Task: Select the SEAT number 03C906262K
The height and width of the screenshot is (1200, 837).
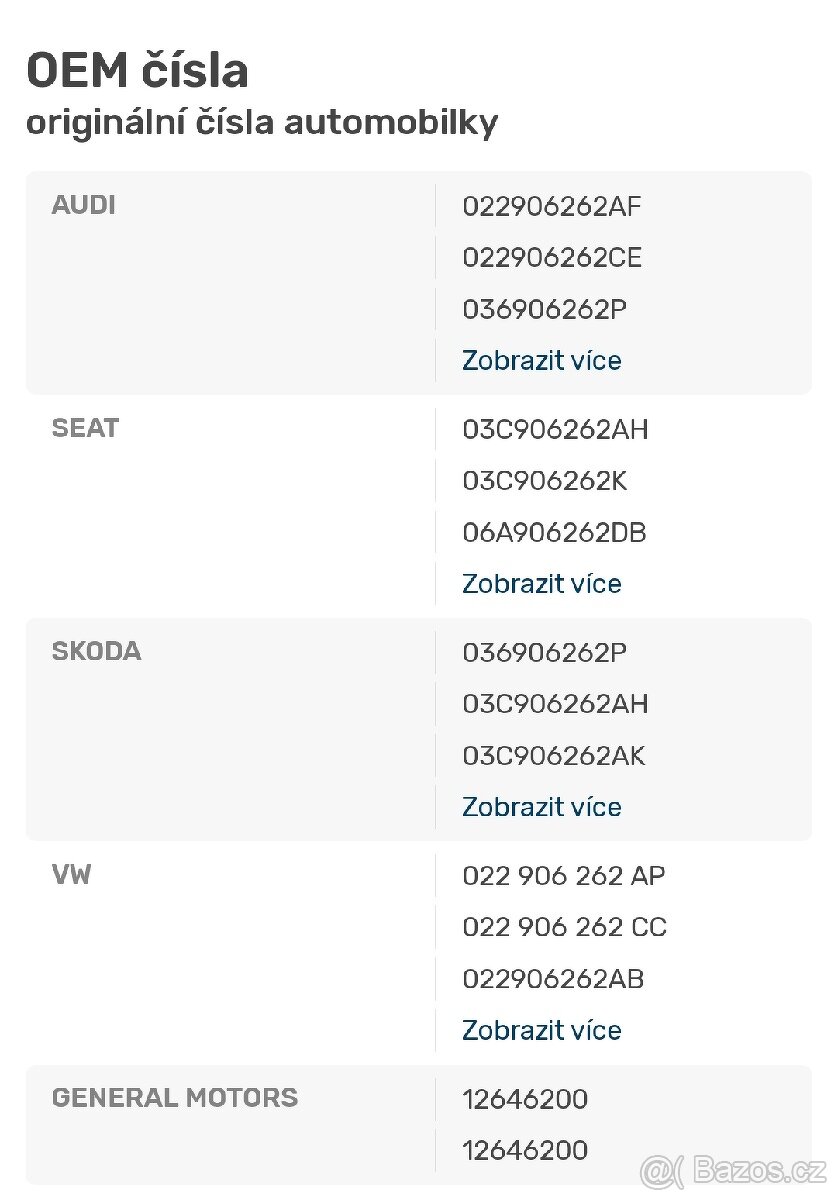Action: 544,481
